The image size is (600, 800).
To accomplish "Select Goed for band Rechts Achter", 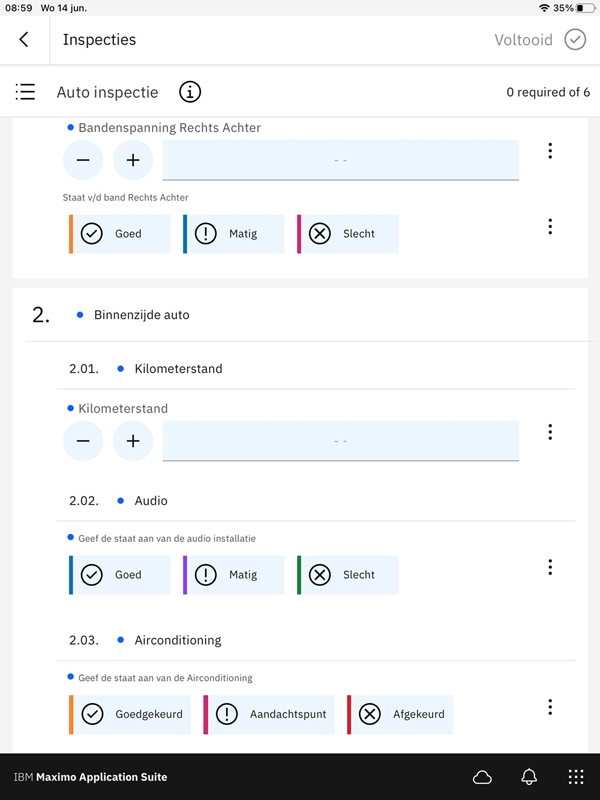I will tap(120, 234).
